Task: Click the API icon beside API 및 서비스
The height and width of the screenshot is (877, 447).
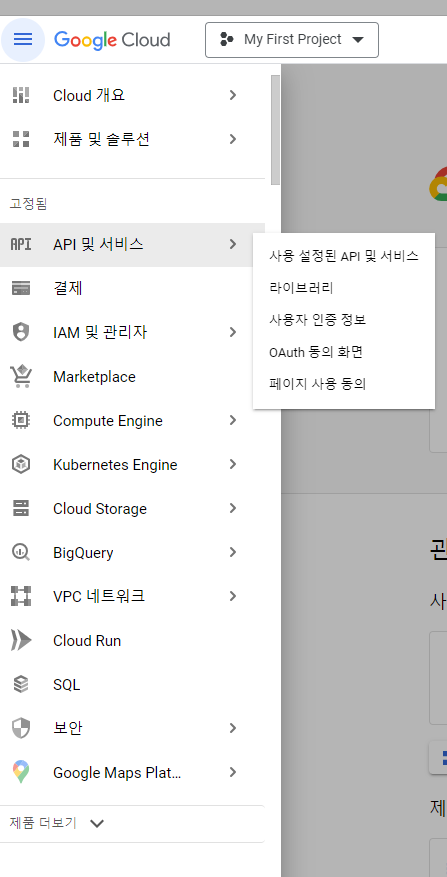Action: point(21,244)
